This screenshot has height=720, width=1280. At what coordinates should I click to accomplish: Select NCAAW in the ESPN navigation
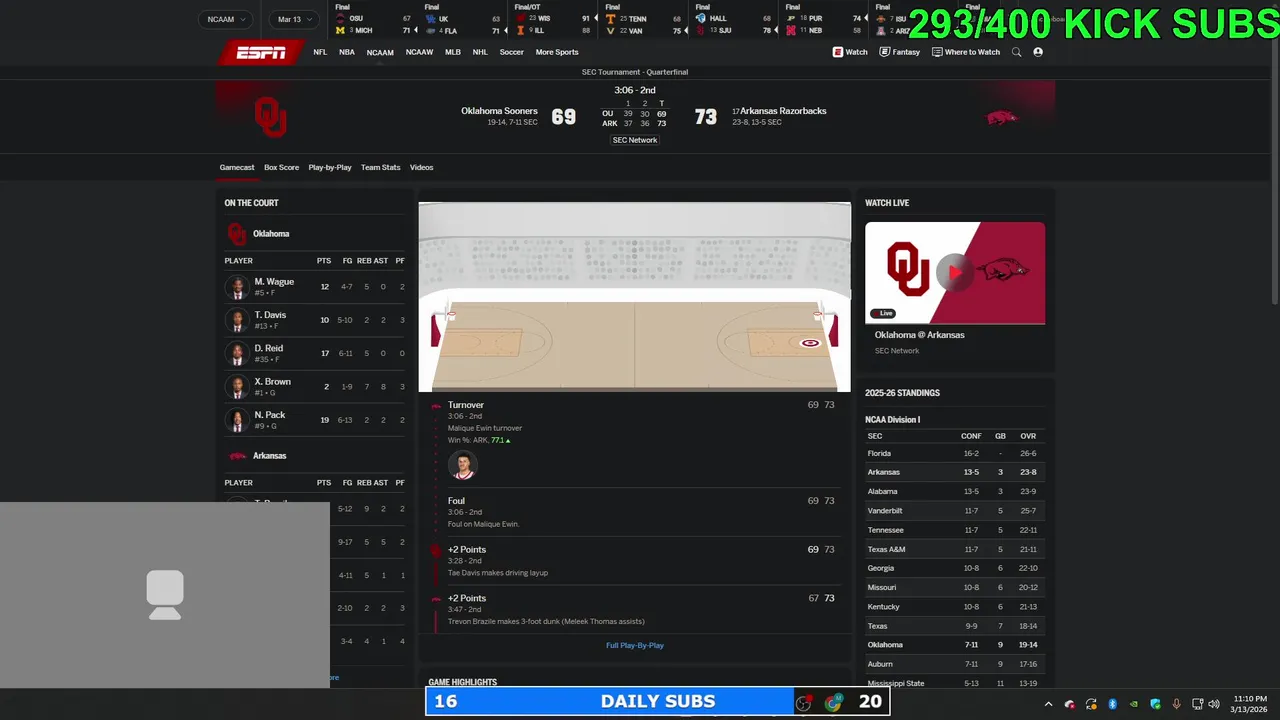pos(419,52)
